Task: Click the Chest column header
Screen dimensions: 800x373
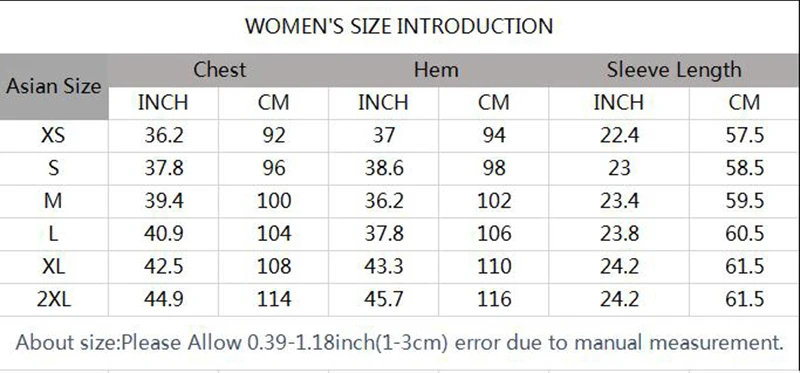Action: (x=219, y=70)
